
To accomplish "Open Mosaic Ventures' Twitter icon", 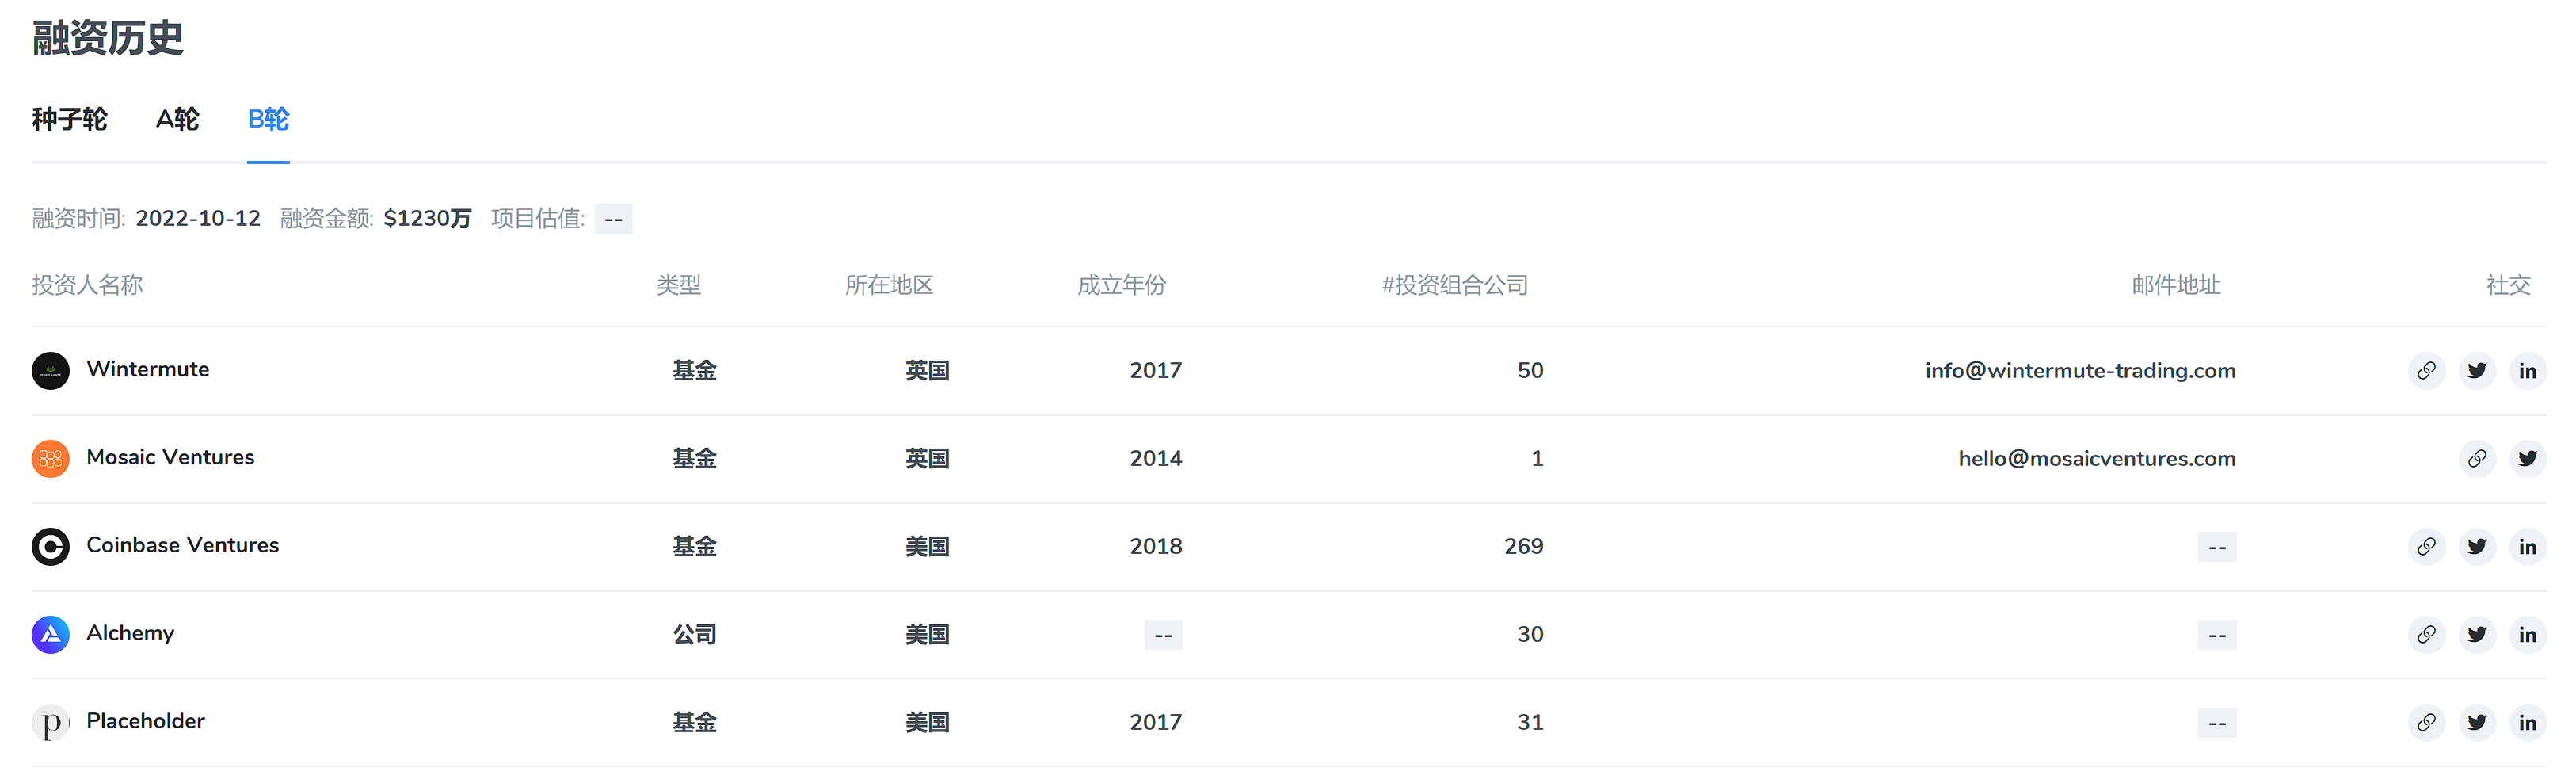I will coord(2527,459).
